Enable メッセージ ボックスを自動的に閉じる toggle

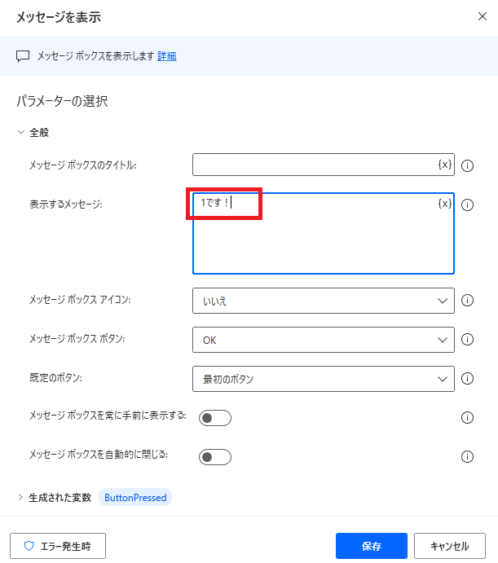[215, 457]
